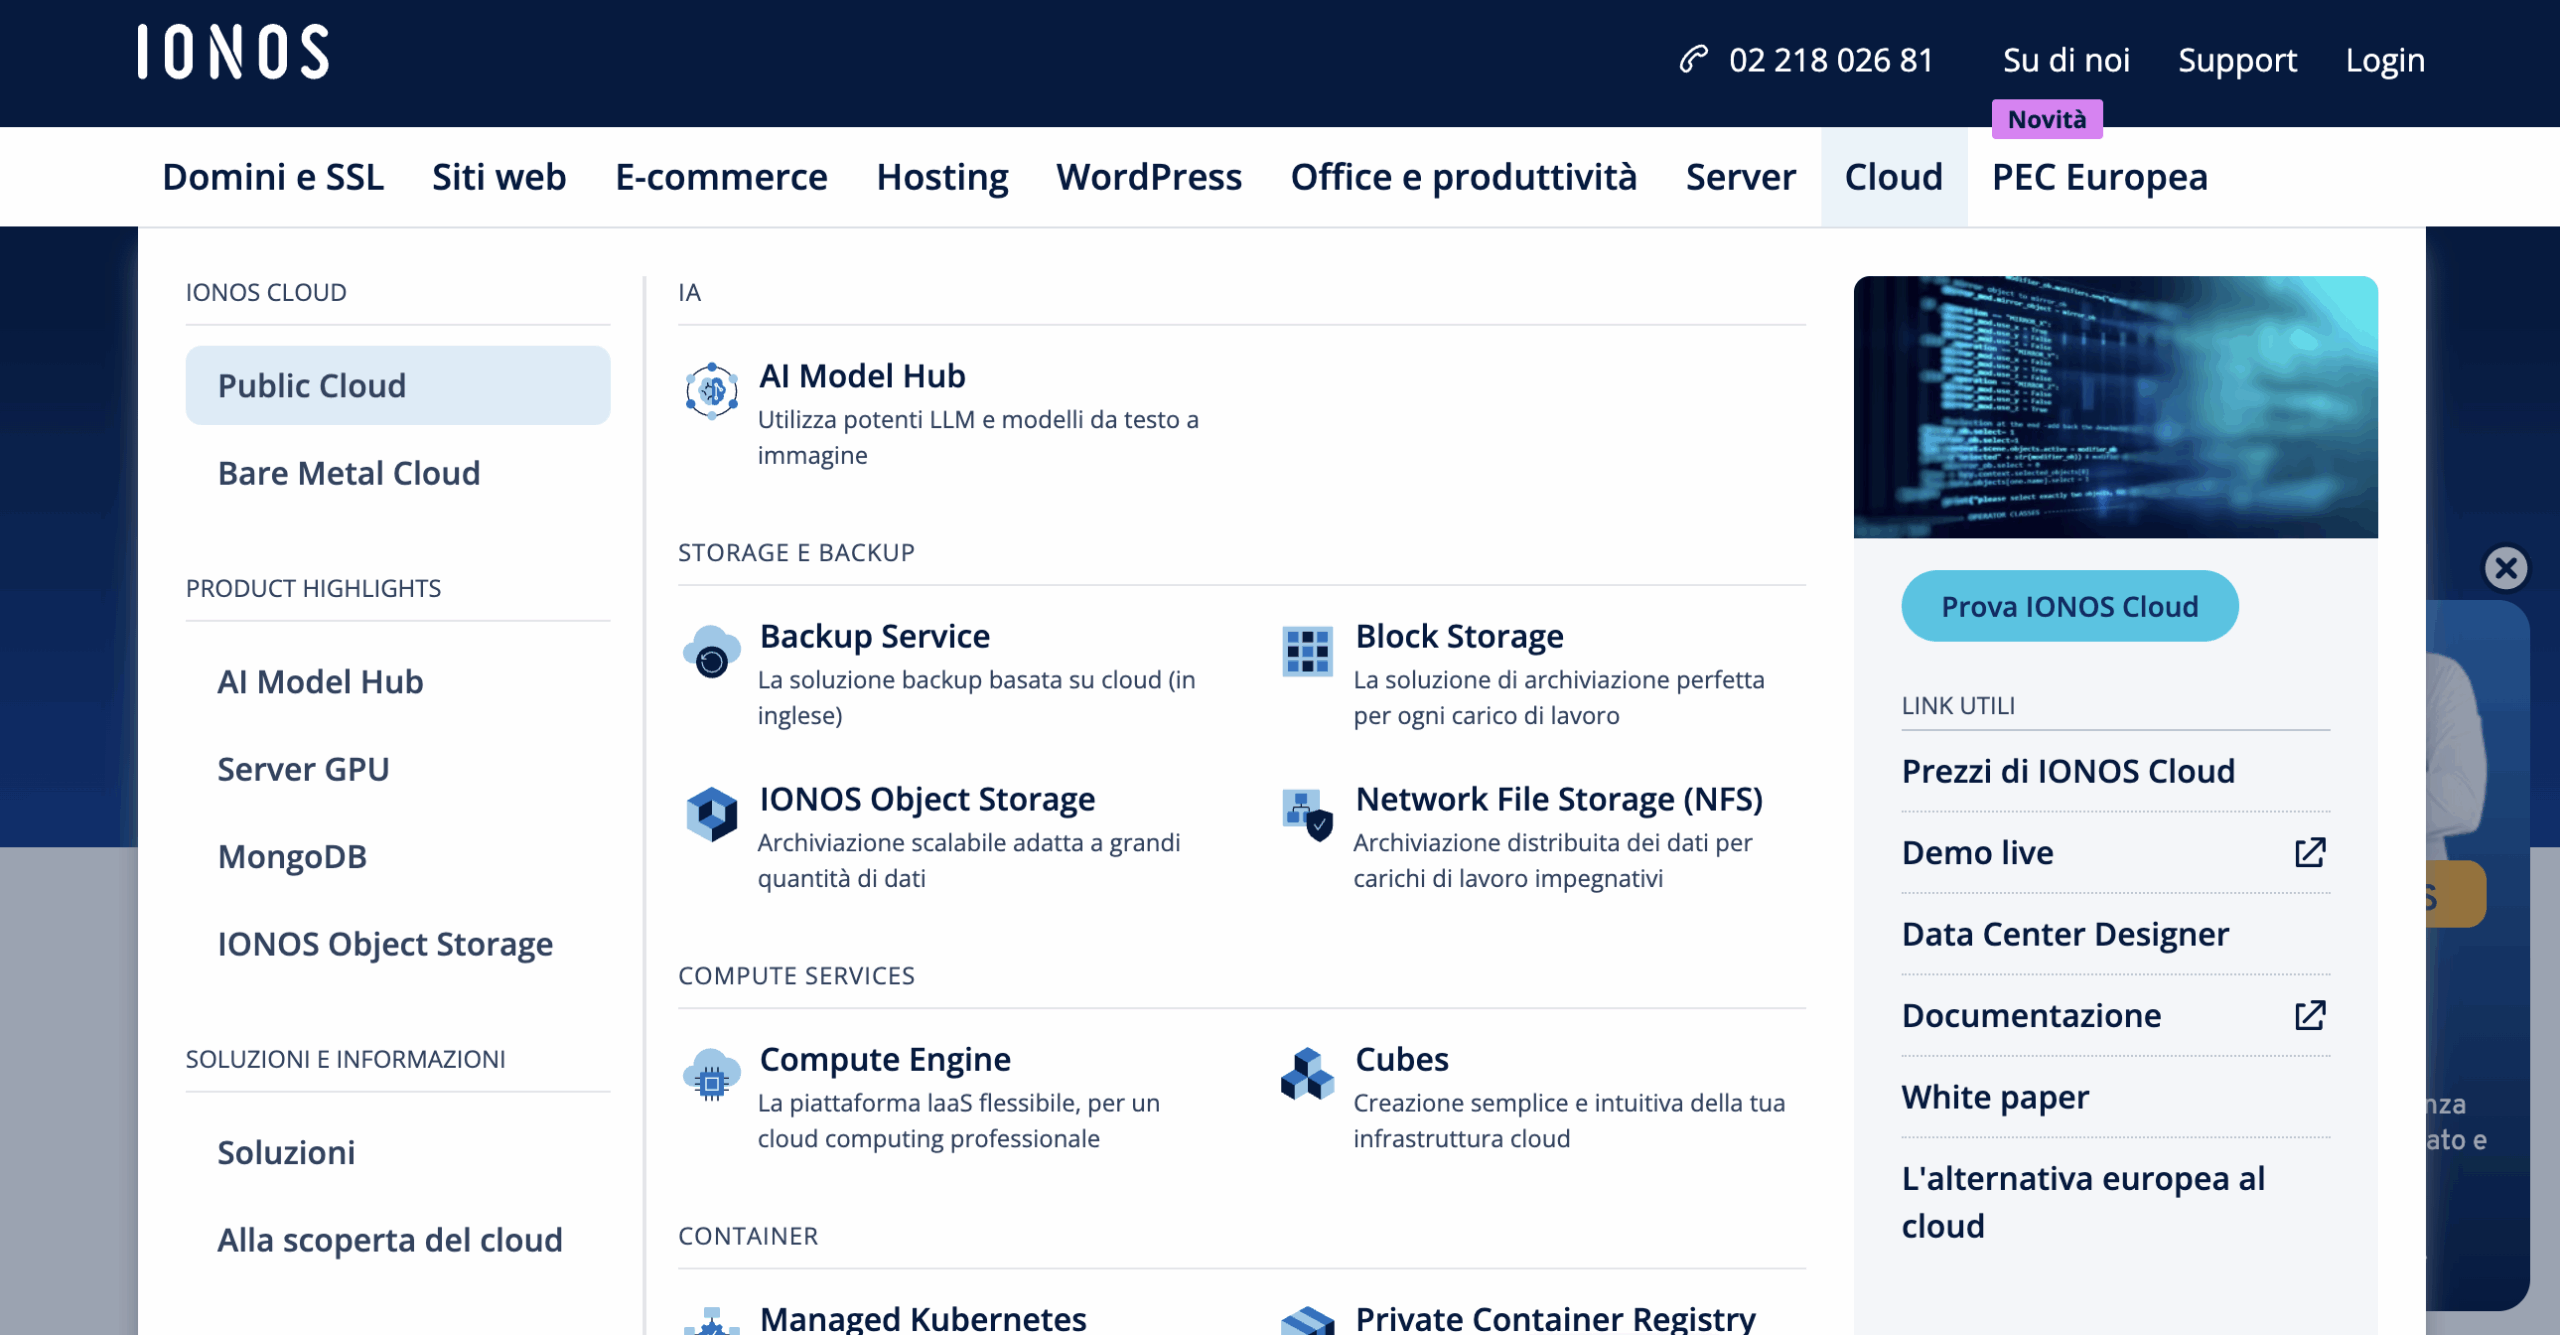The height and width of the screenshot is (1335, 2560).
Task: Switch to Bare Metal Cloud category
Action: [x=348, y=473]
